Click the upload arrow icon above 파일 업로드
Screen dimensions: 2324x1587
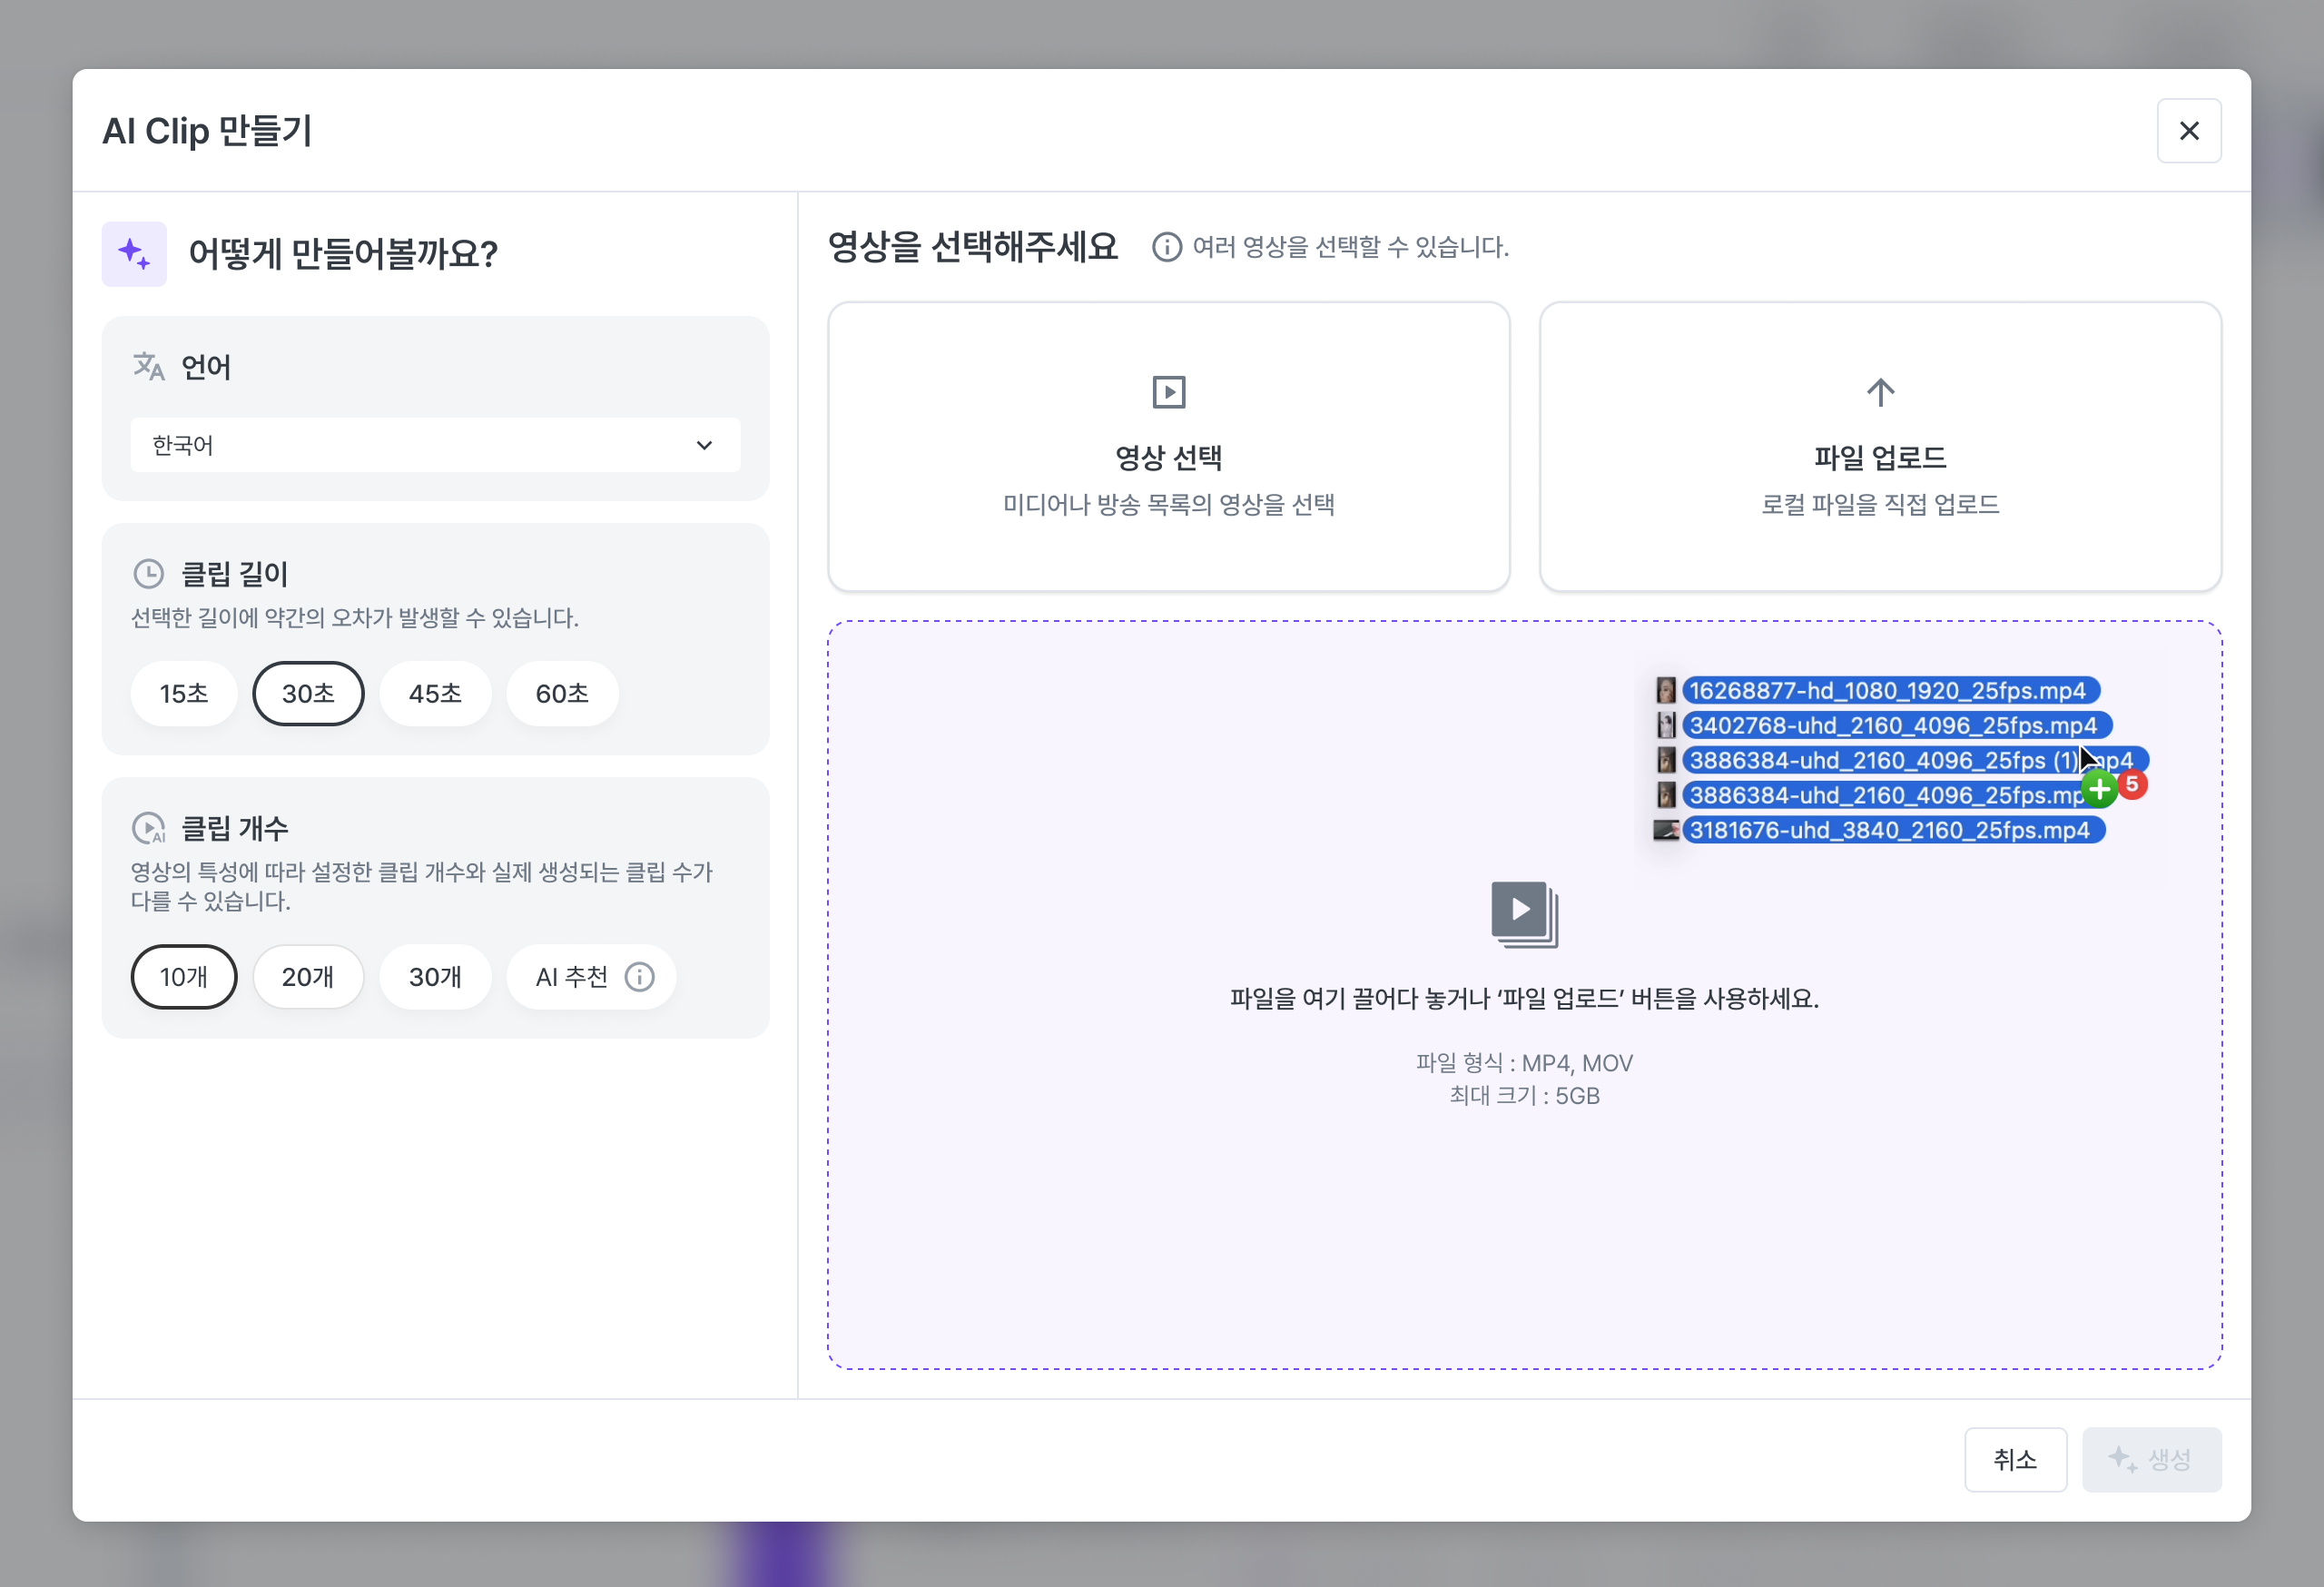[1880, 392]
